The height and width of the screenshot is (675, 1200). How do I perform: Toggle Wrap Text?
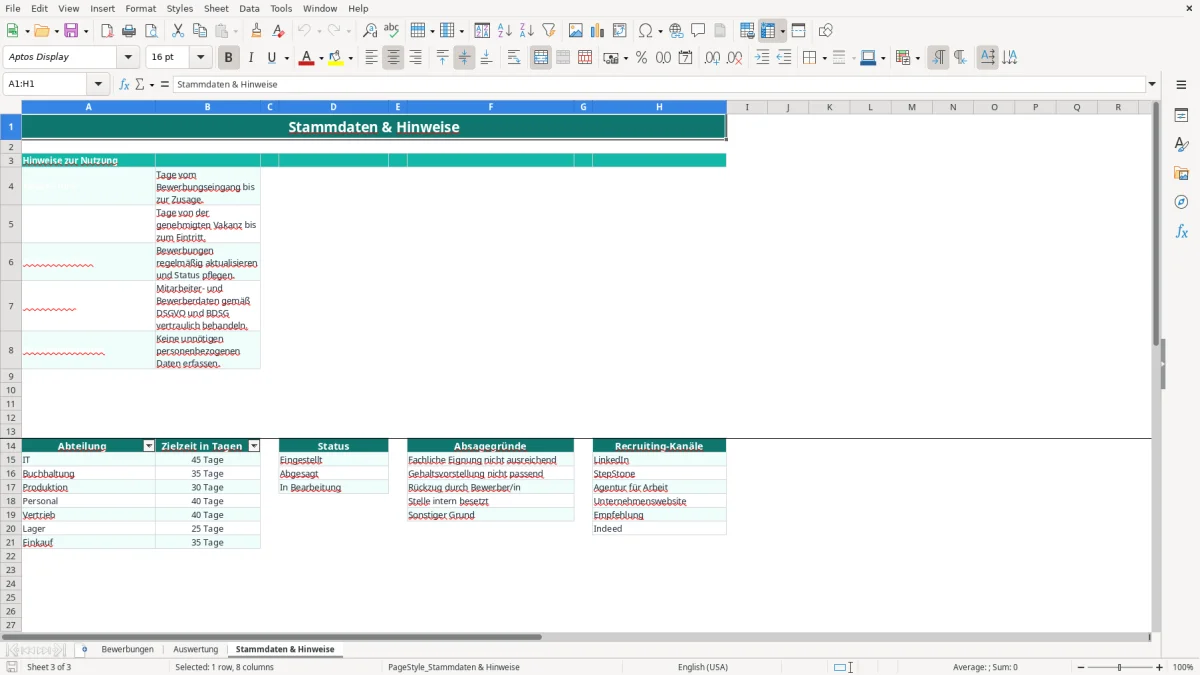point(514,58)
